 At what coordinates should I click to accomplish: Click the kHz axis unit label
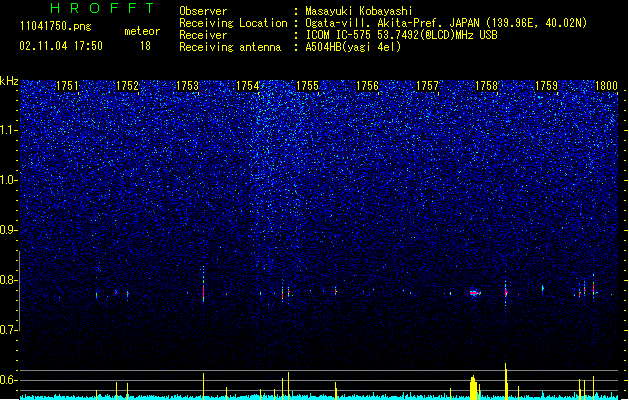9,81
